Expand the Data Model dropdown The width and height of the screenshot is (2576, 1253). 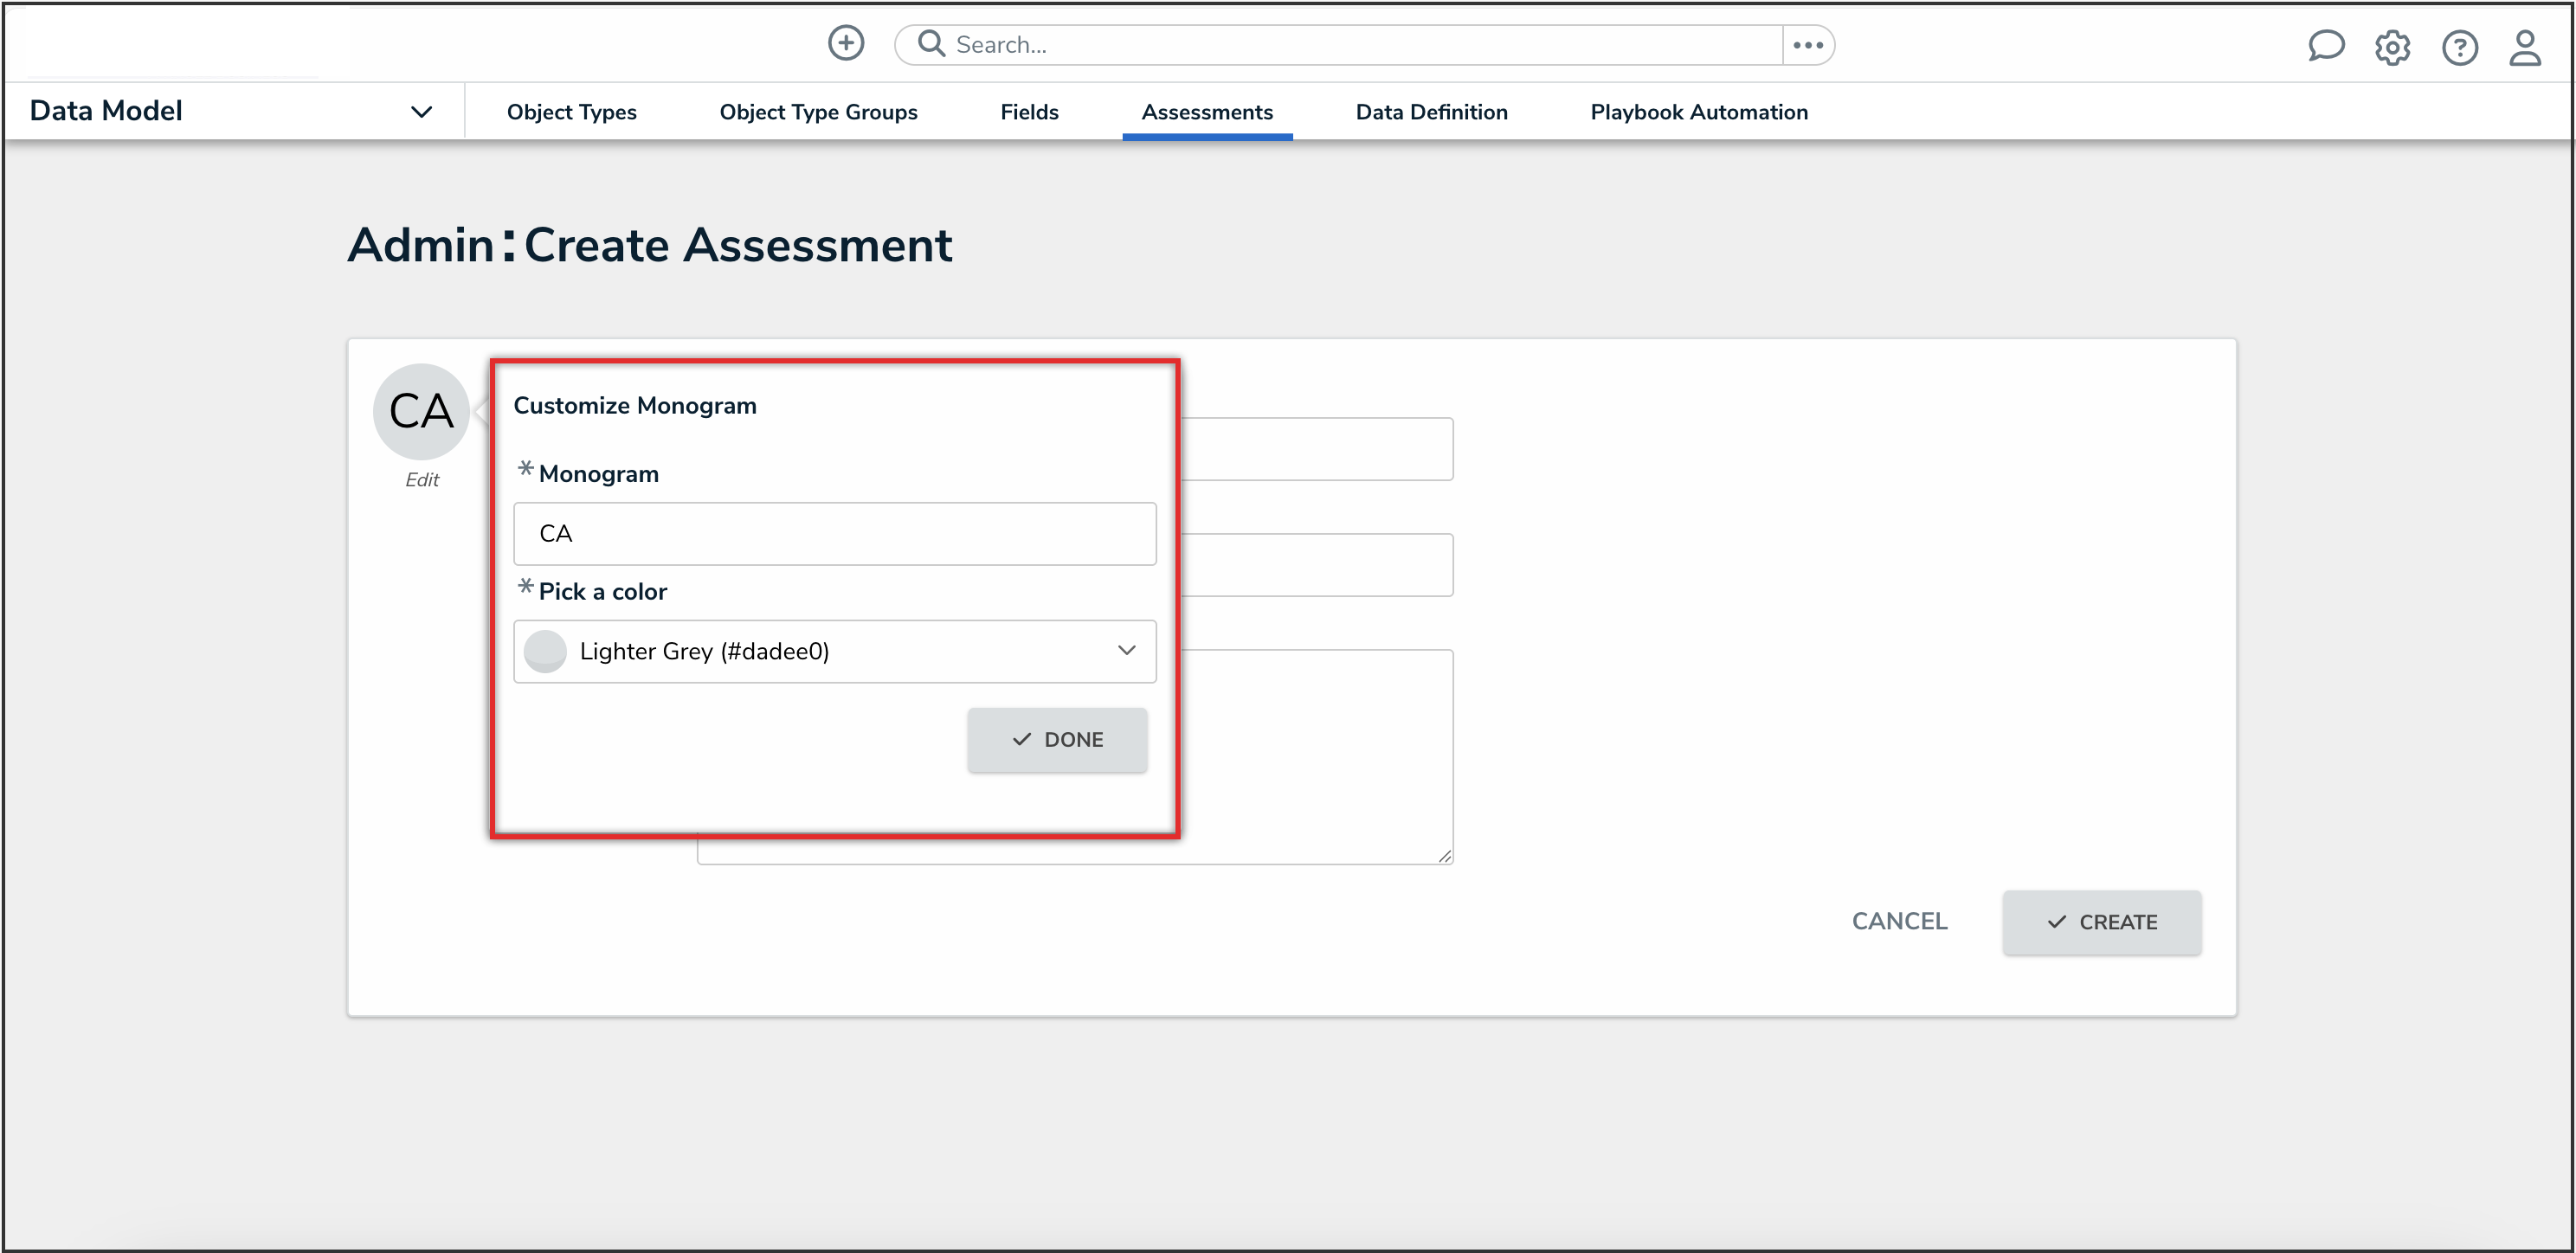[421, 112]
